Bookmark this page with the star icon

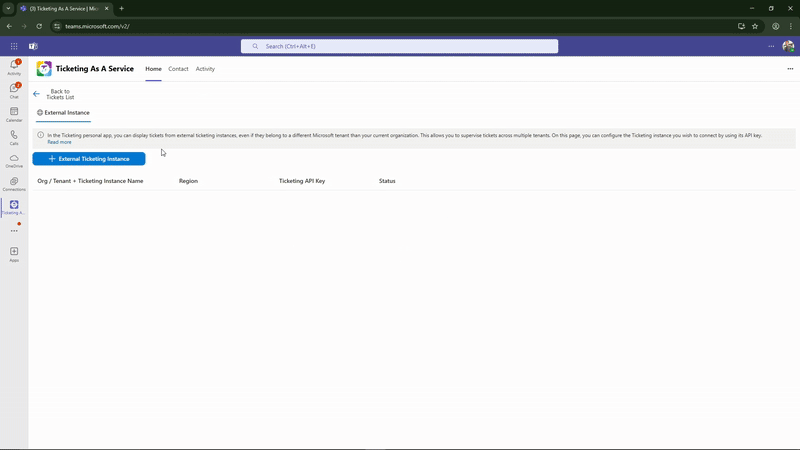pyautogui.click(x=755, y=26)
